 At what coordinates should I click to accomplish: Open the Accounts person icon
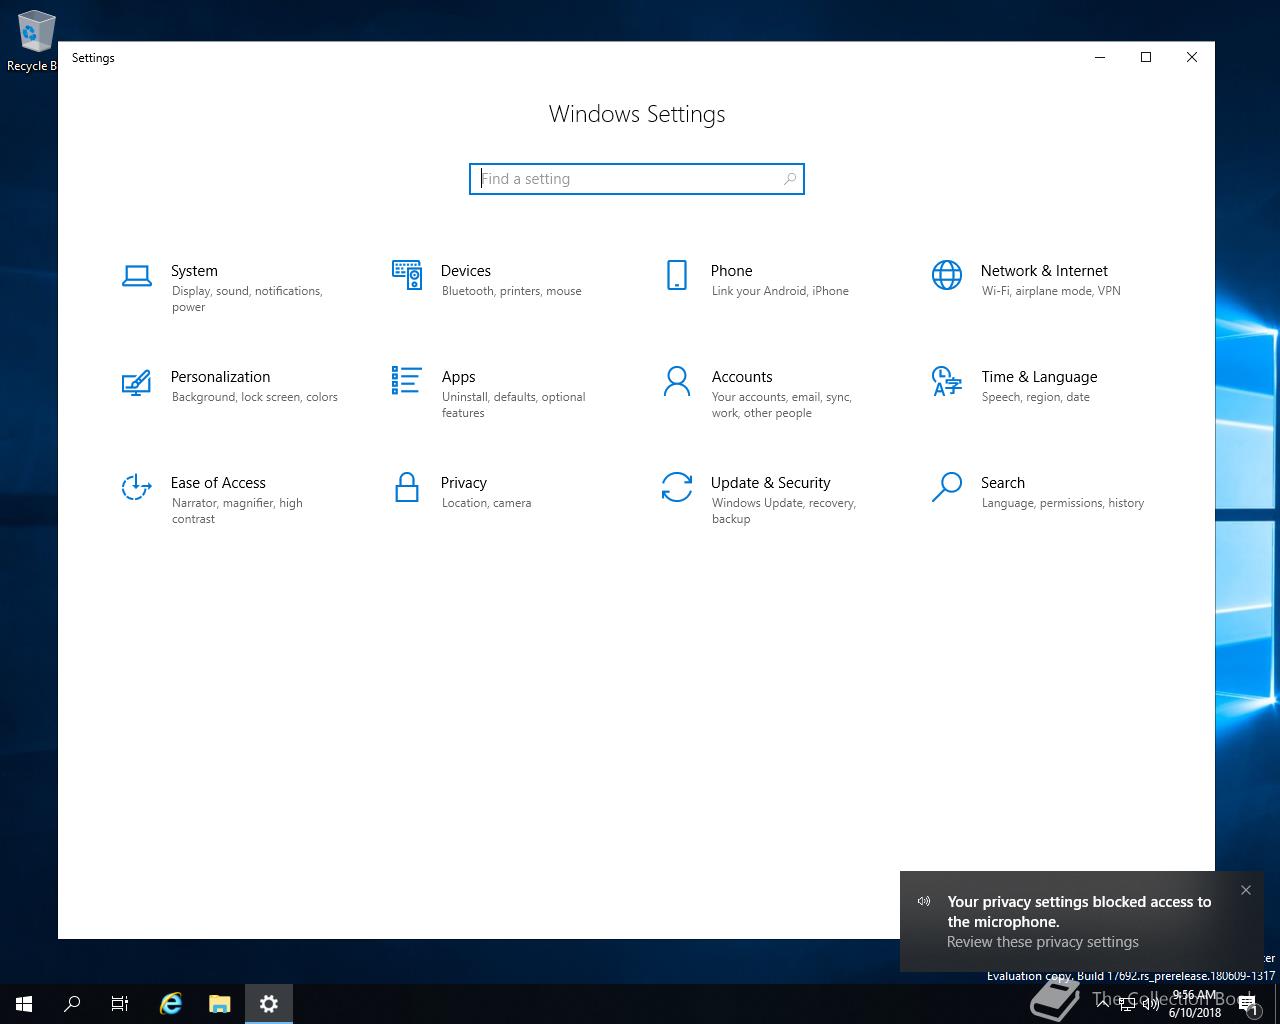pos(677,380)
